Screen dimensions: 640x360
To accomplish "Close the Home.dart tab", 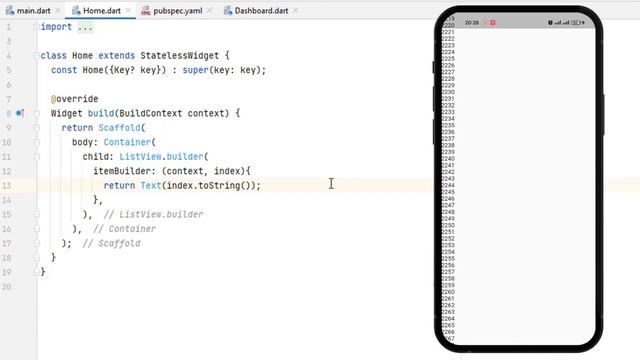I will coord(128,11).
